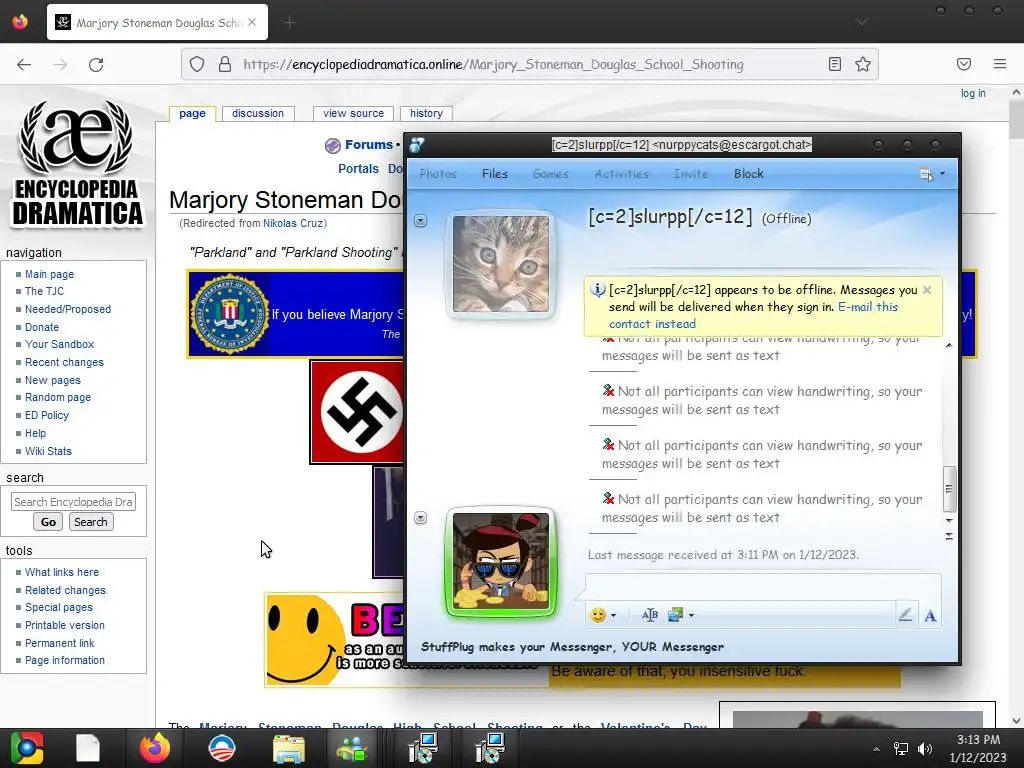Click the font style button in Messenger toolbar
The height and width of the screenshot is (768, 1024).
[x=649, y=615]
